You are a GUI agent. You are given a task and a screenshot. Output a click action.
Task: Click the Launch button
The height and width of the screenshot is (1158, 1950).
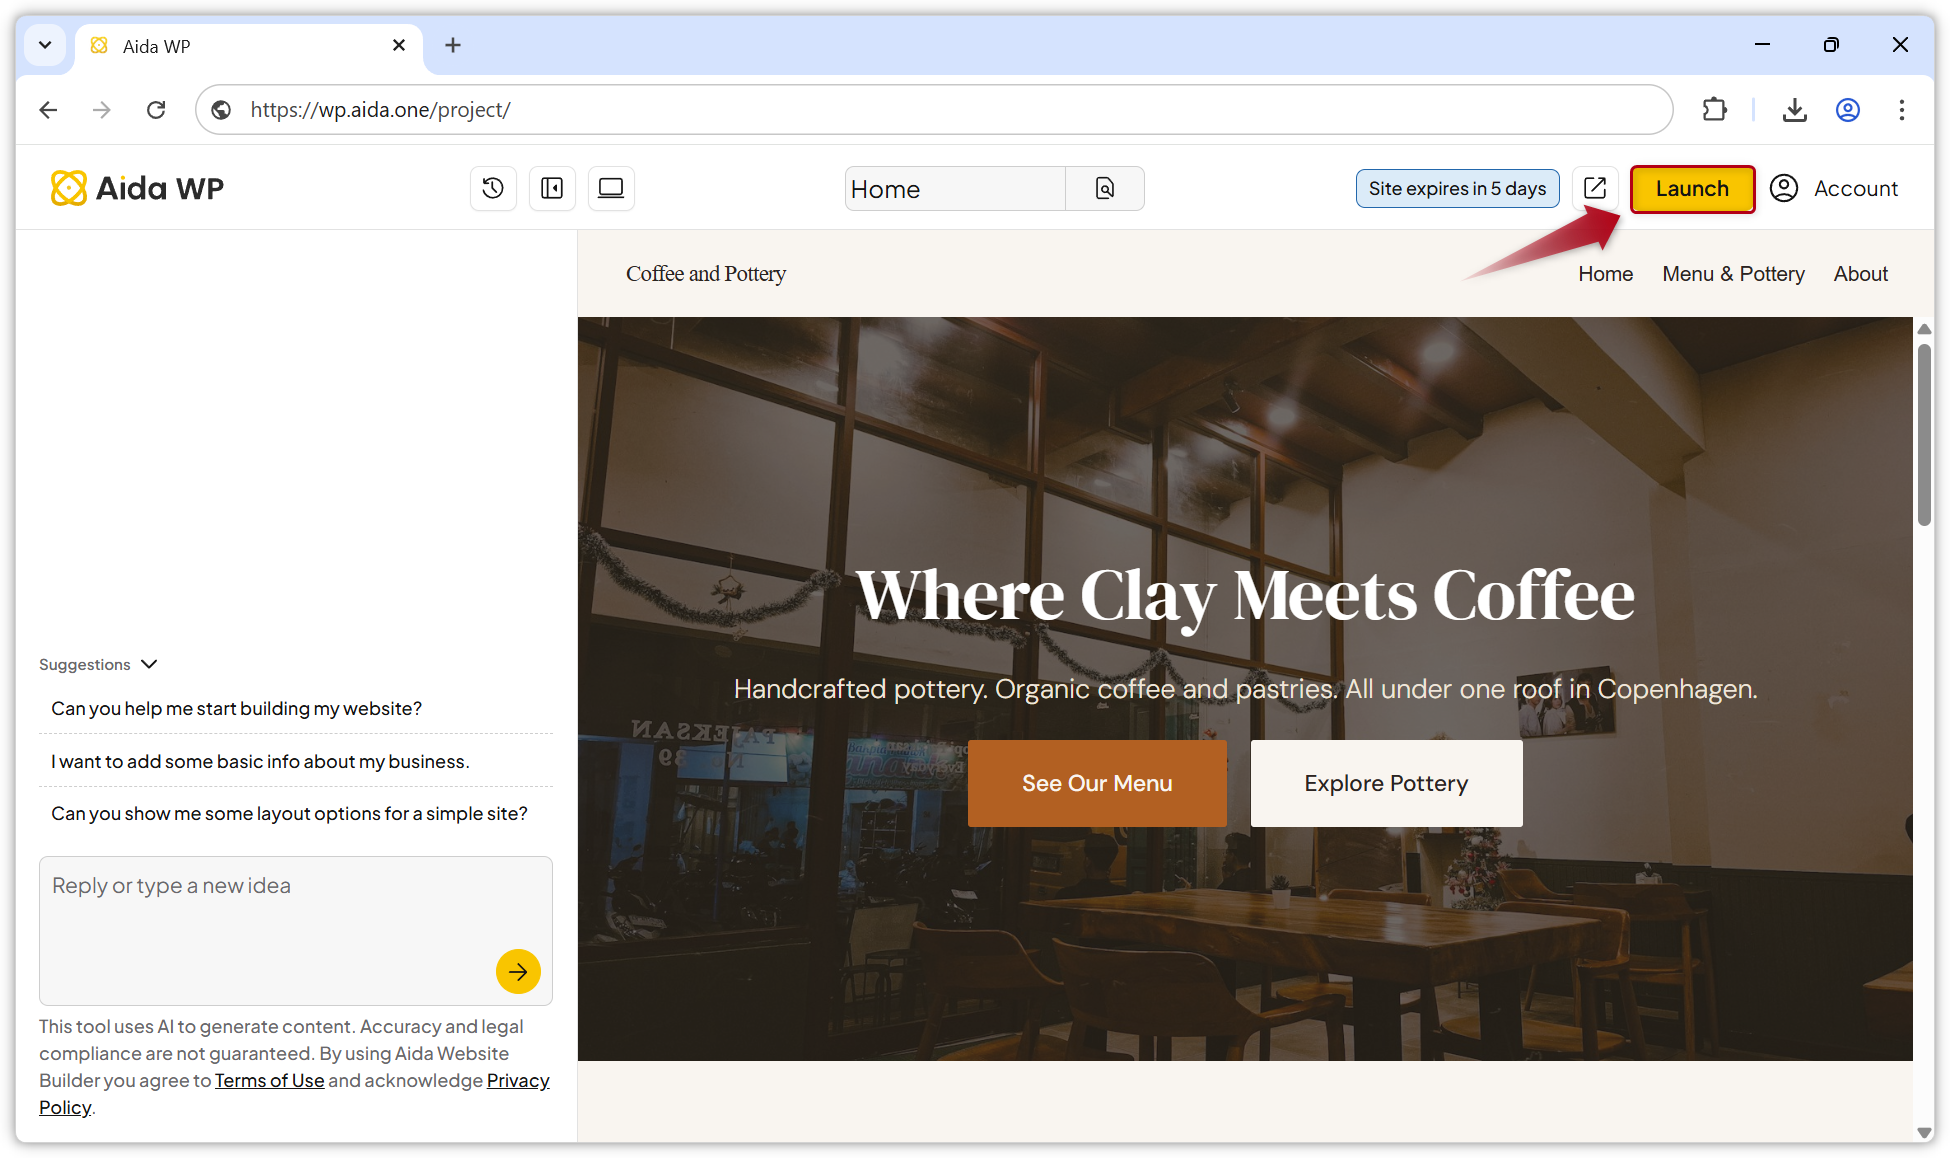pos(1692,188)
